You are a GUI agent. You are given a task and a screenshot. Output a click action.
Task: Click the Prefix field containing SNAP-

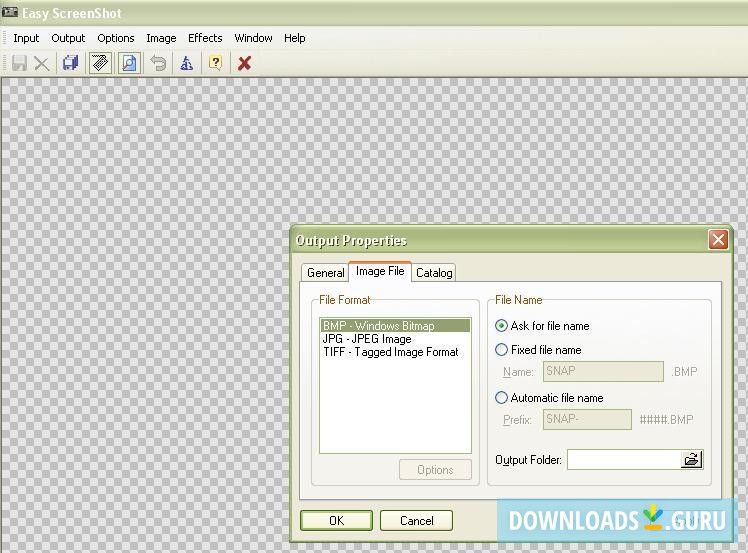(x=587, y=419)
